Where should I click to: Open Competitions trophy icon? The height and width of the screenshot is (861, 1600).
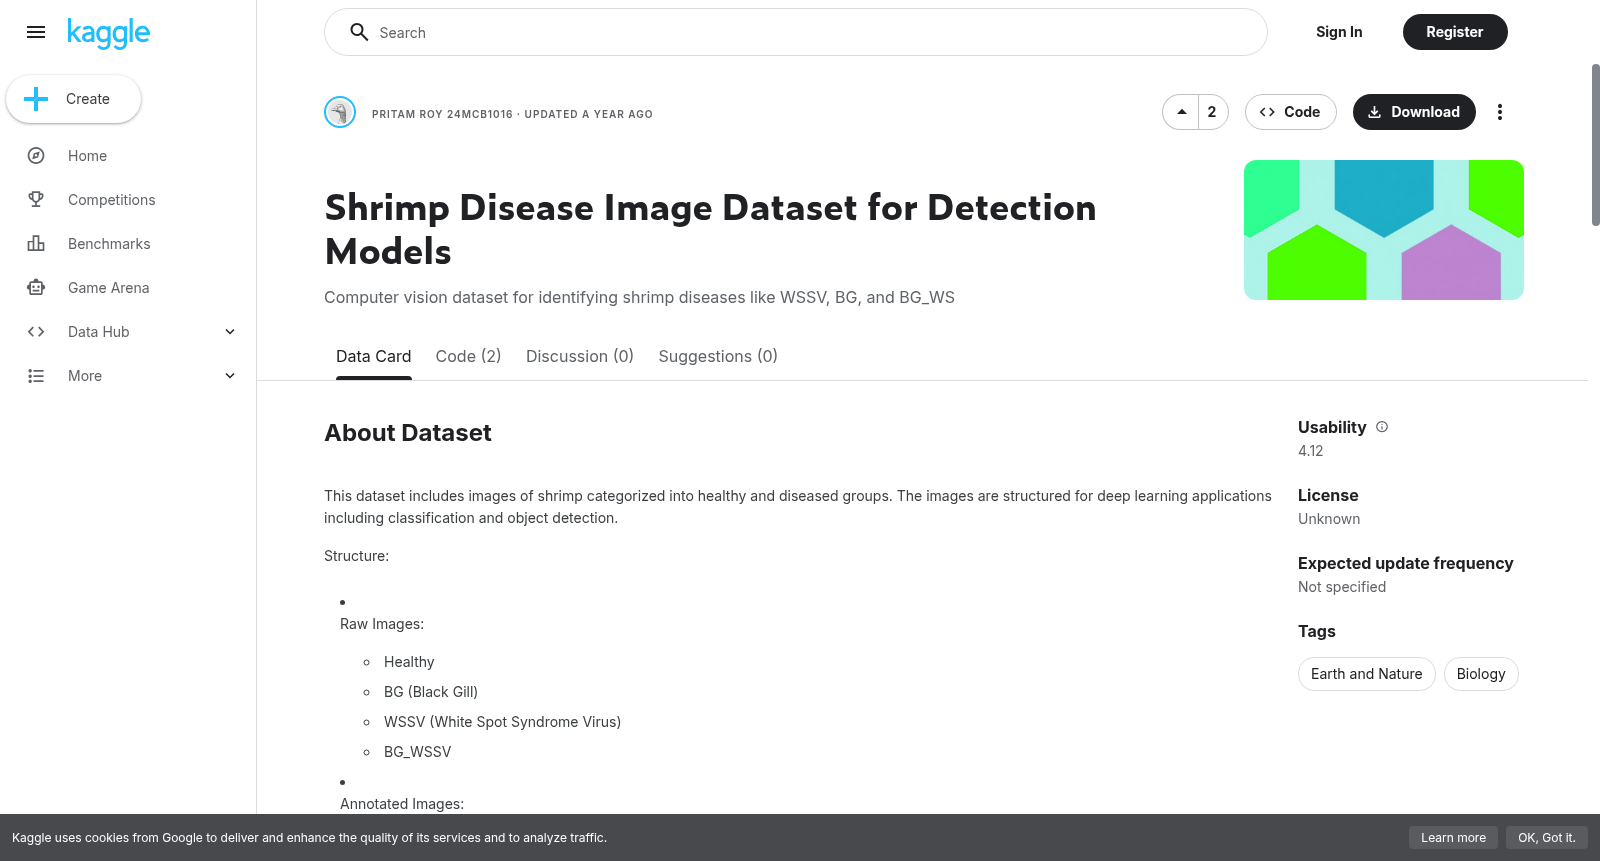point(36,200)
